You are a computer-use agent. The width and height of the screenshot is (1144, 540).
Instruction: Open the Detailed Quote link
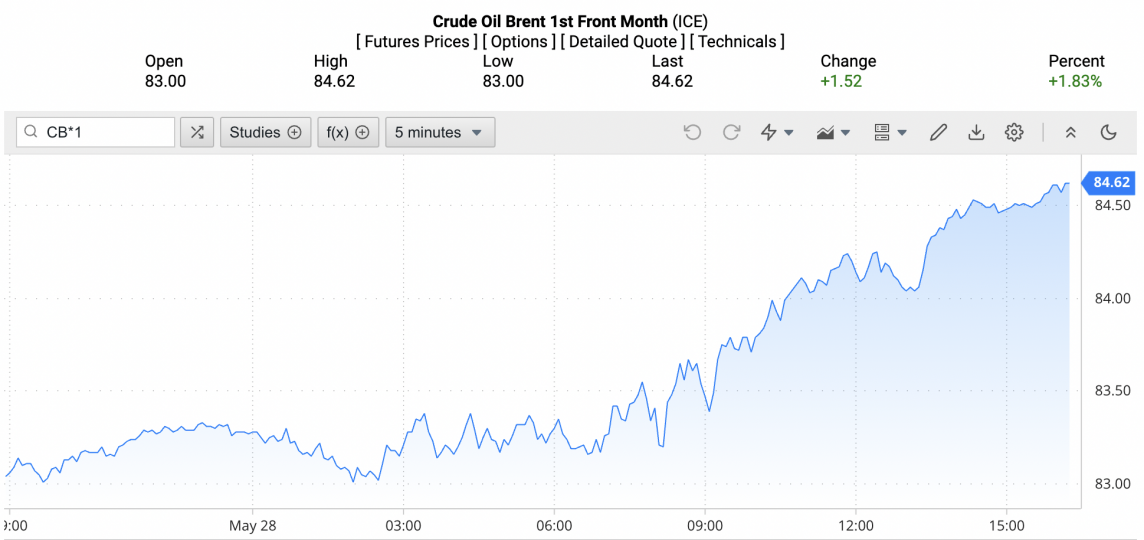point(622,42)
